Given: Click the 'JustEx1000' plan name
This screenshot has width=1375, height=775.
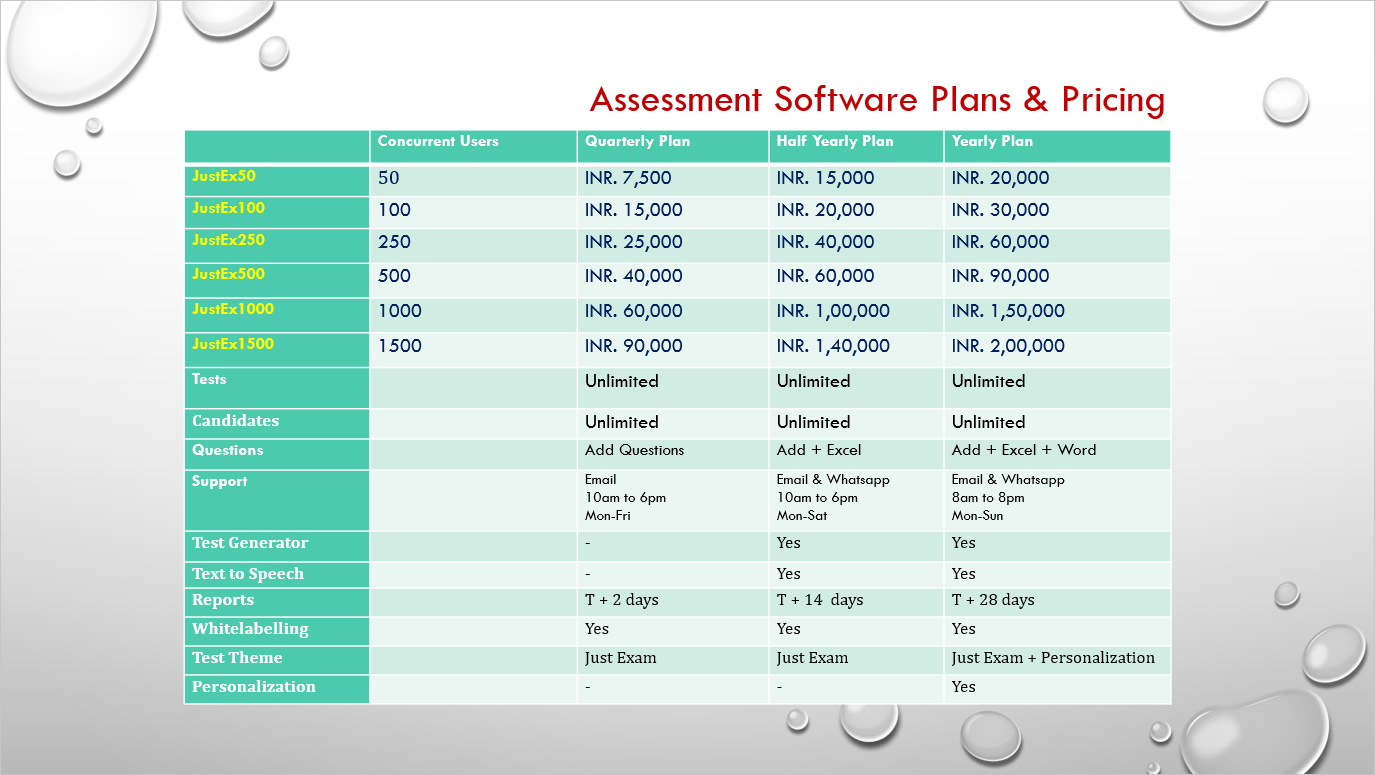Looking at the screenshot, I should (233, 308).
